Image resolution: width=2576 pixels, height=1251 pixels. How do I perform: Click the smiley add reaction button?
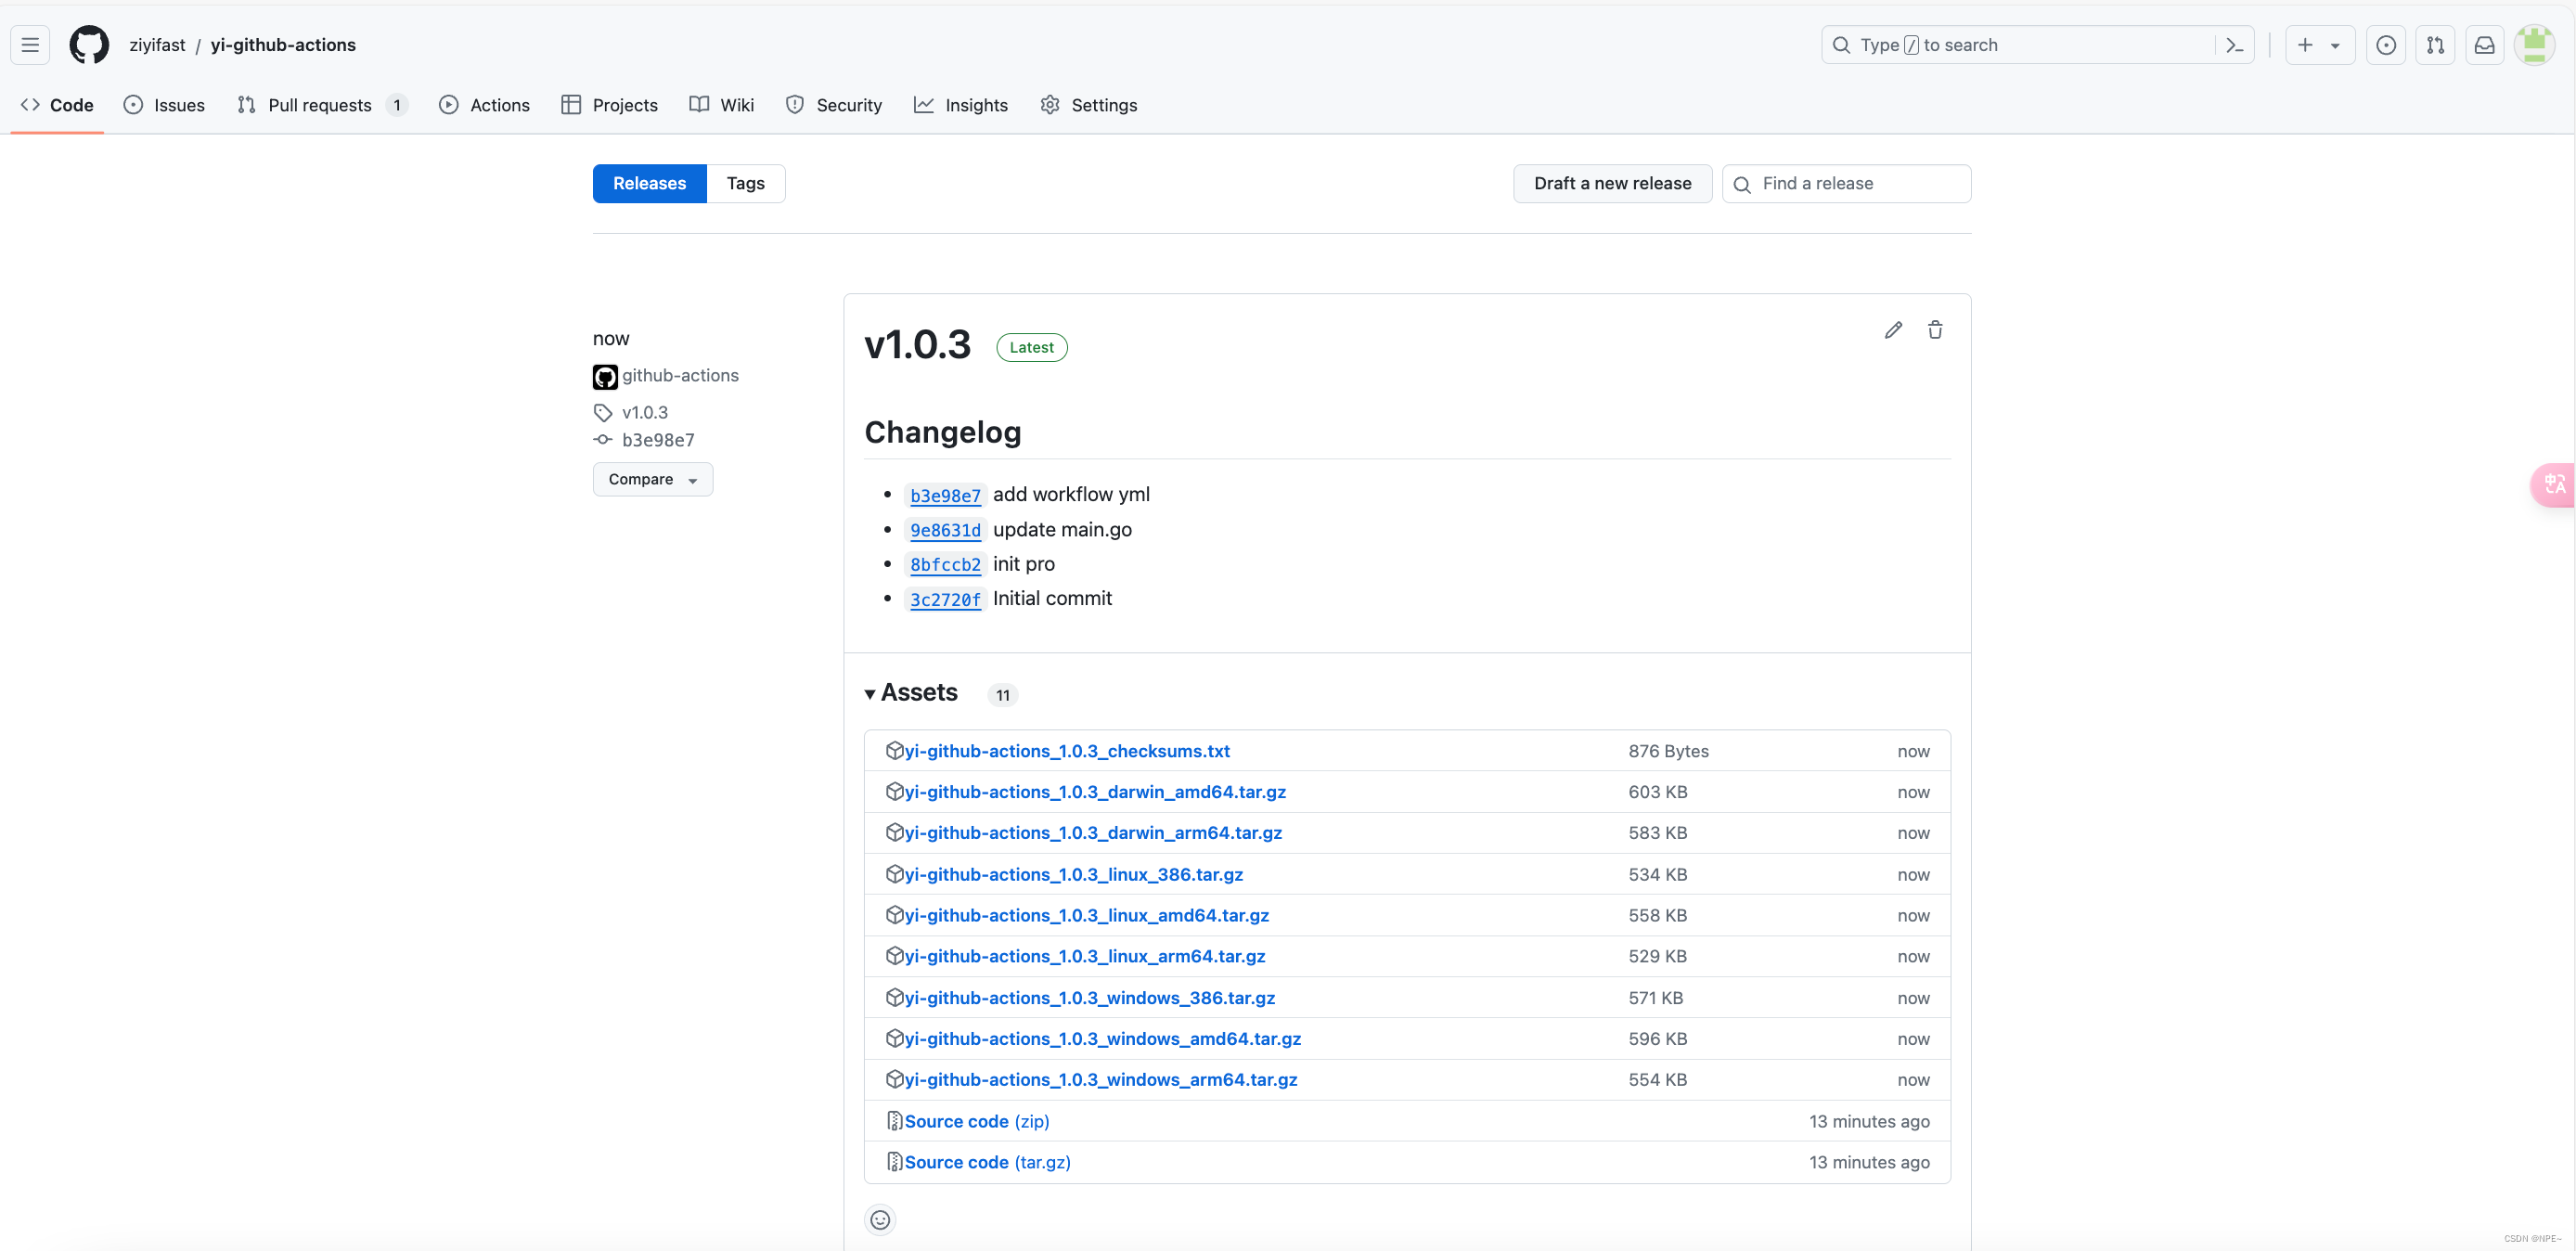880,1219
